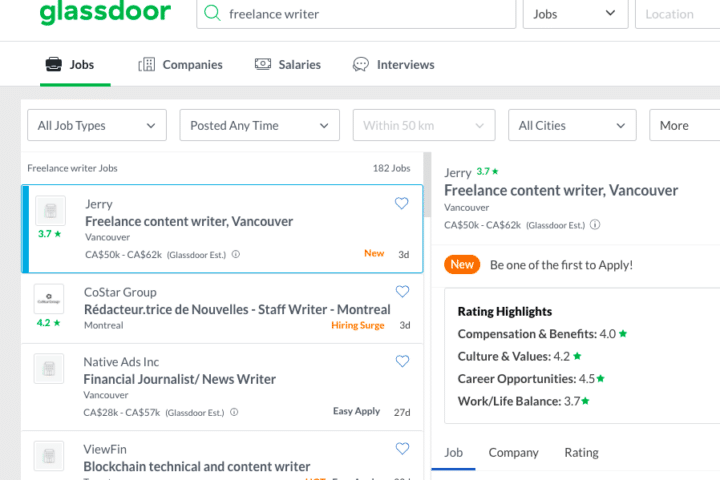This screenshot has width=720, height=480.
Task: Click the Native Ads Inc company name
Action: point(121,362)
